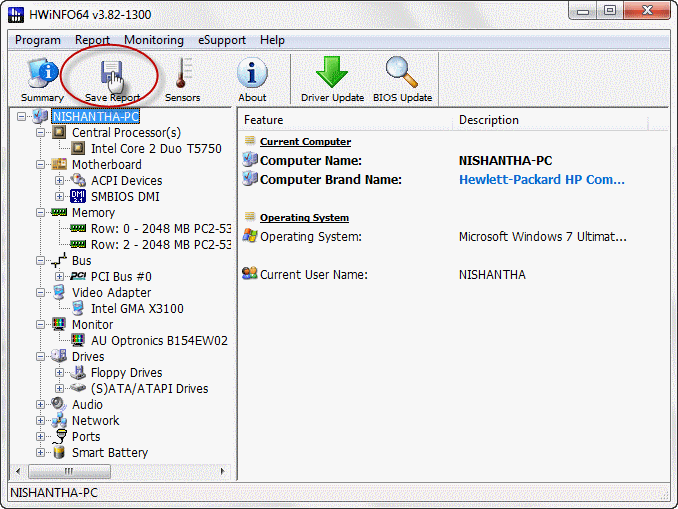The image size is (678, 509).
Task: Select the NISHANTHA-PC computer icon in tree
Action: (x=40, y=116)
